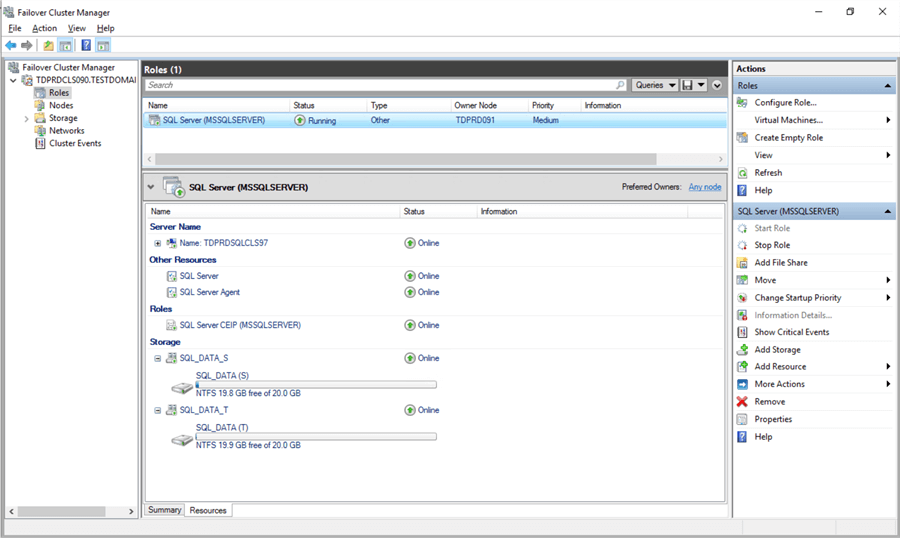
Task: Open the File menu
Action: 15,28
